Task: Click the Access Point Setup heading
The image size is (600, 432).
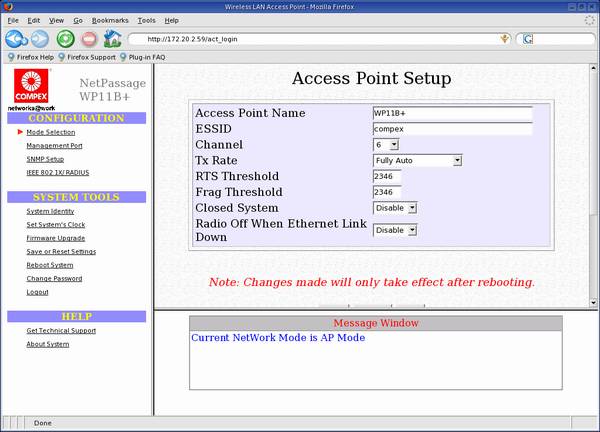Action: click(372, 78)
